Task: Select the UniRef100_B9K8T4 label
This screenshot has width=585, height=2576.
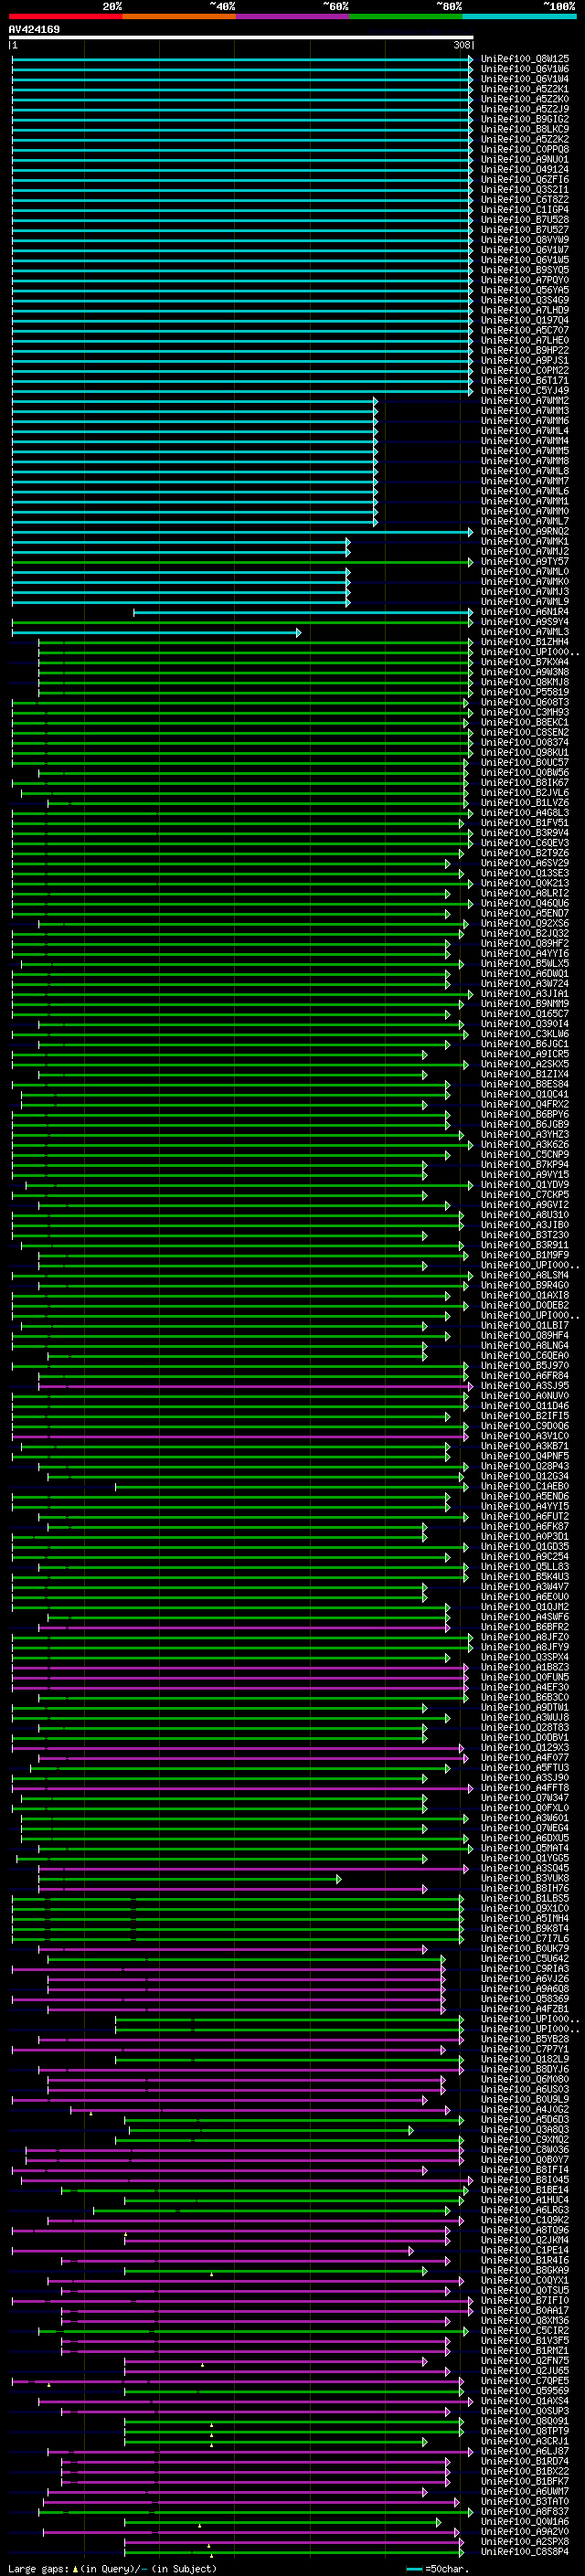Action: click(525, 1928)
